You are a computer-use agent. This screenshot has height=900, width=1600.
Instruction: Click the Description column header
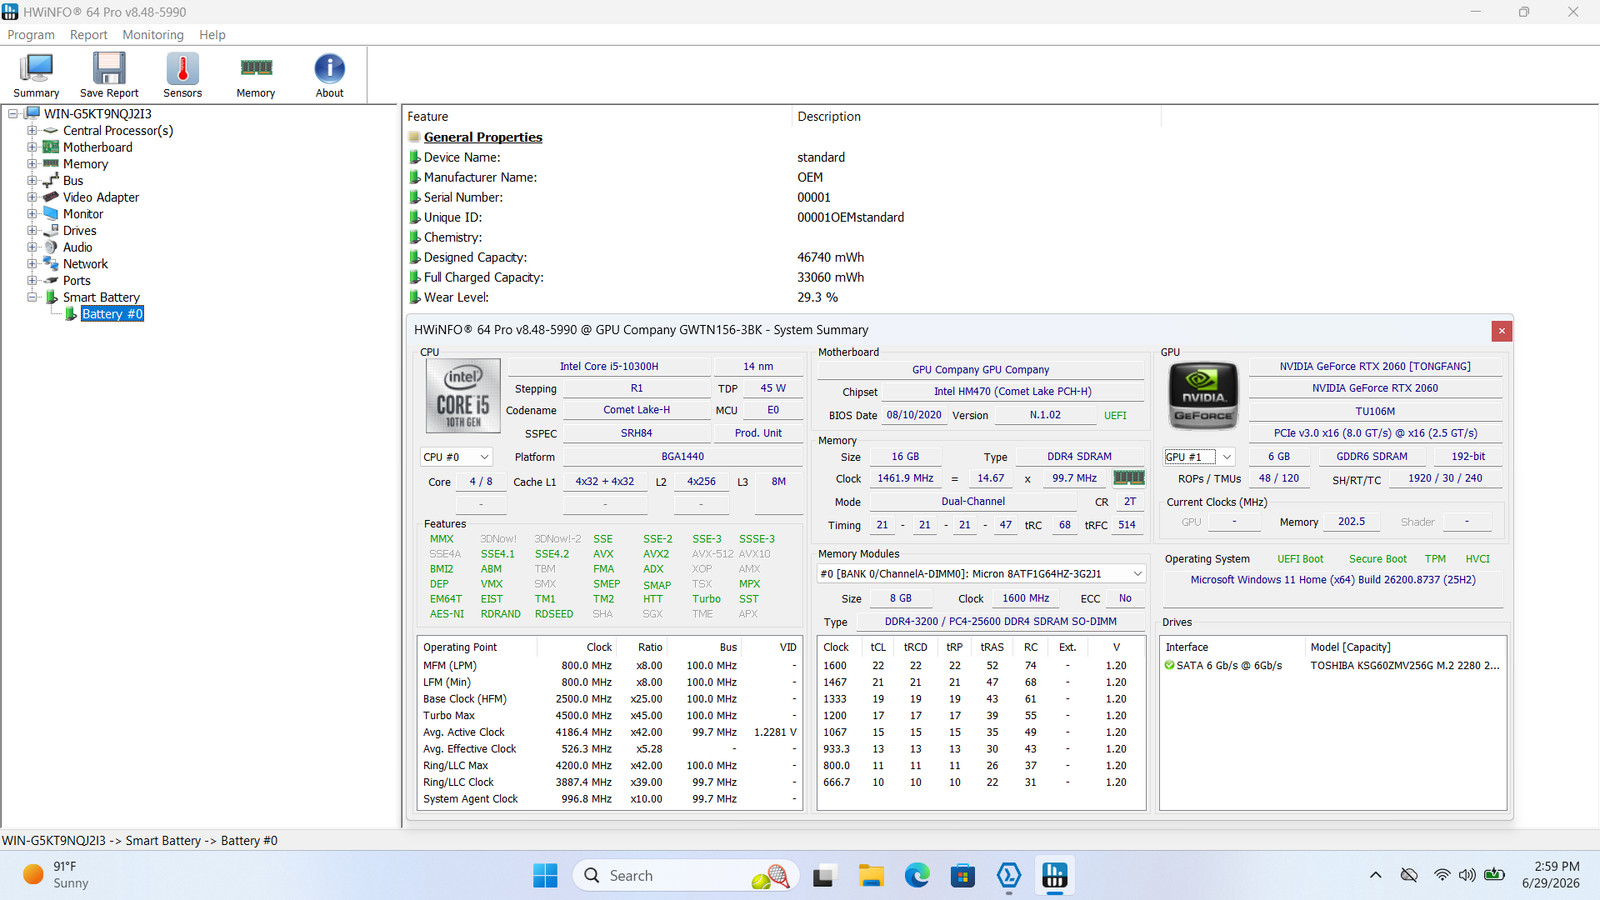coord(976,117)
